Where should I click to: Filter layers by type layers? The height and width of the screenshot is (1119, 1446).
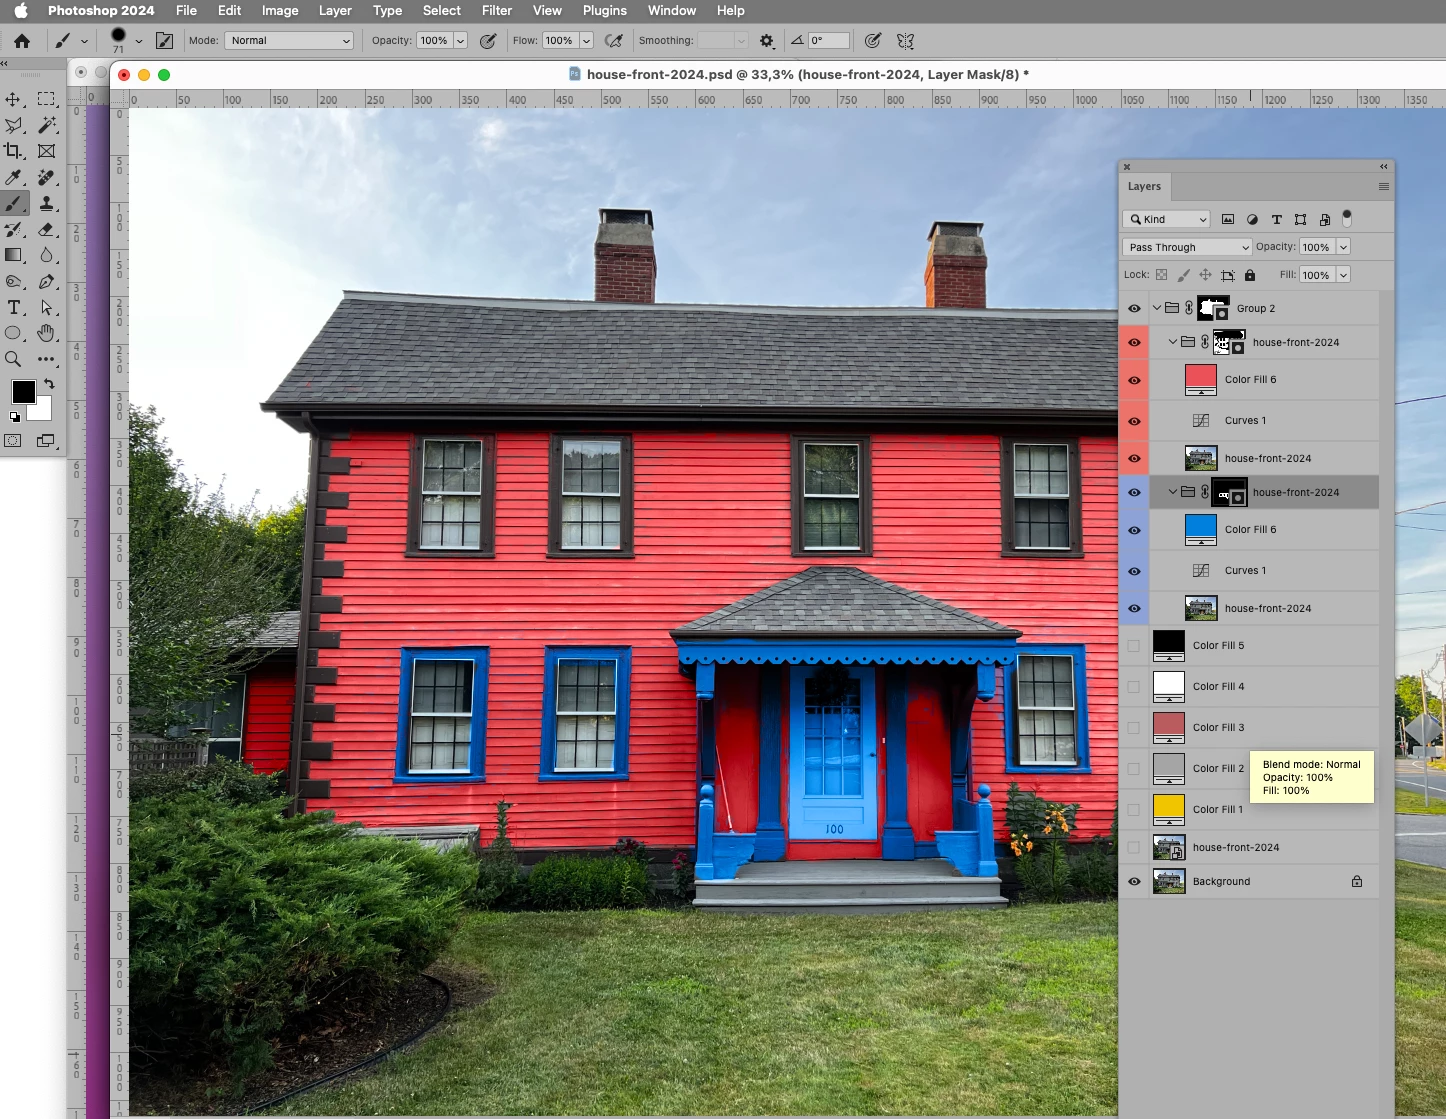point(1276,219)
